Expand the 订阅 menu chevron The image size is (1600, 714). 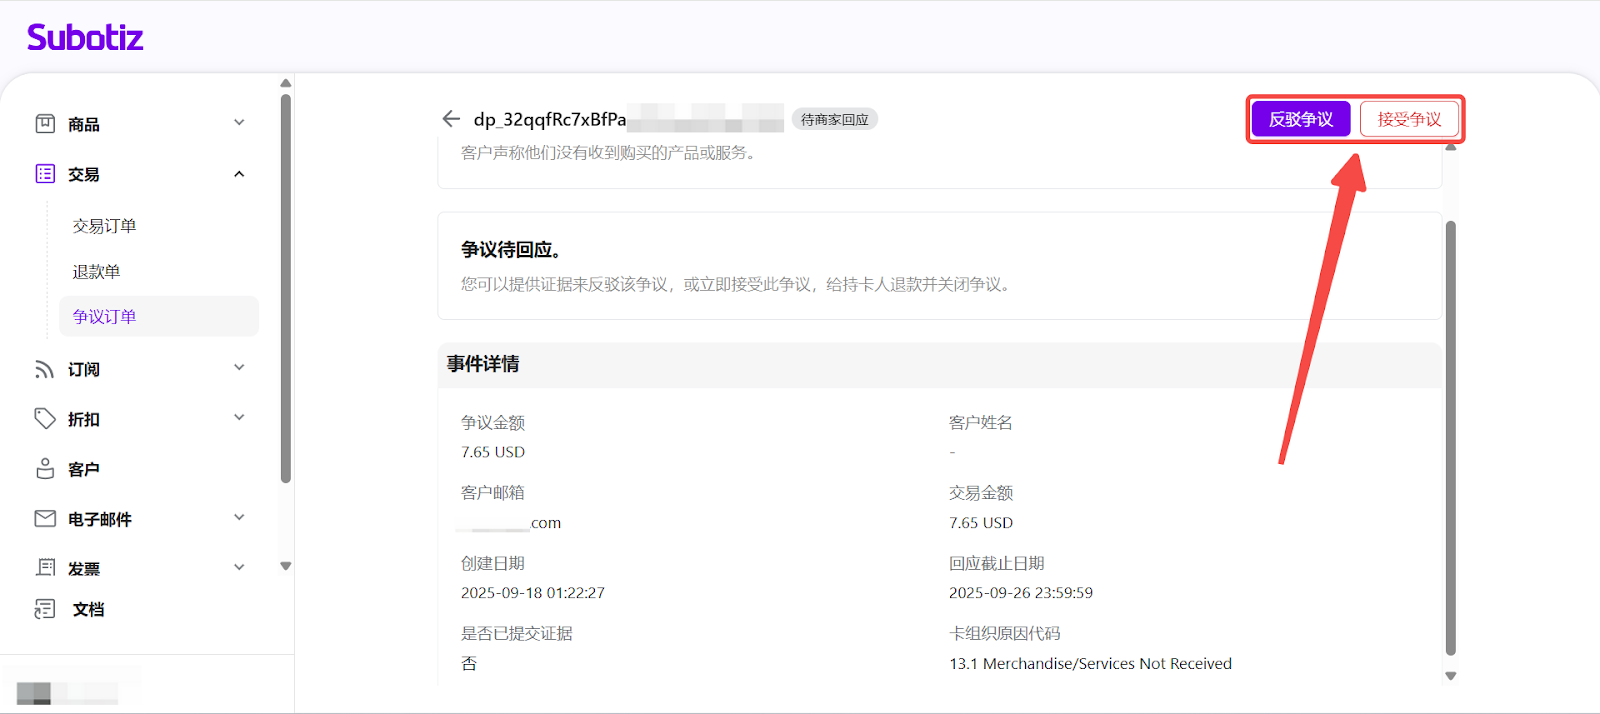[239, 368]
